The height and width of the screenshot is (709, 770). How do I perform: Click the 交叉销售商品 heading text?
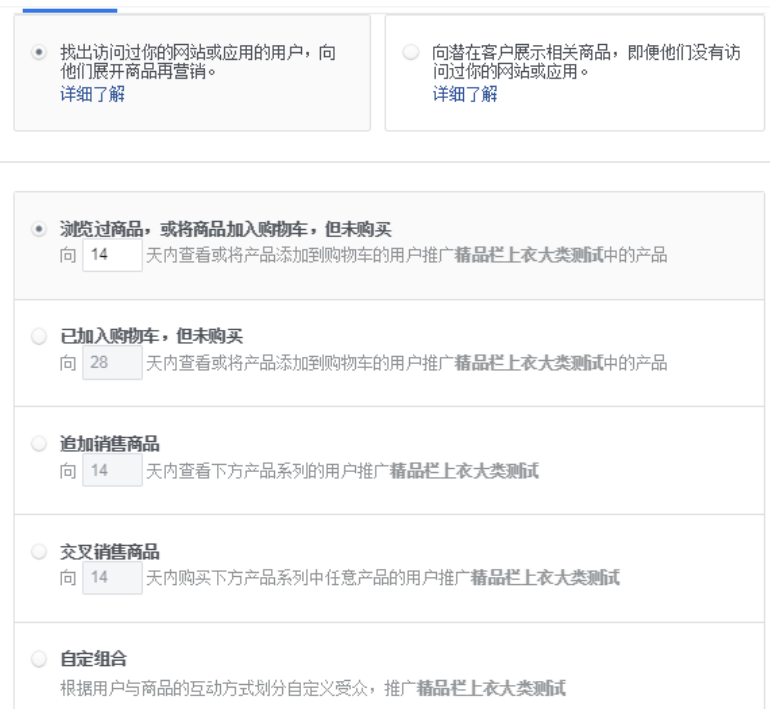[110, 551]
